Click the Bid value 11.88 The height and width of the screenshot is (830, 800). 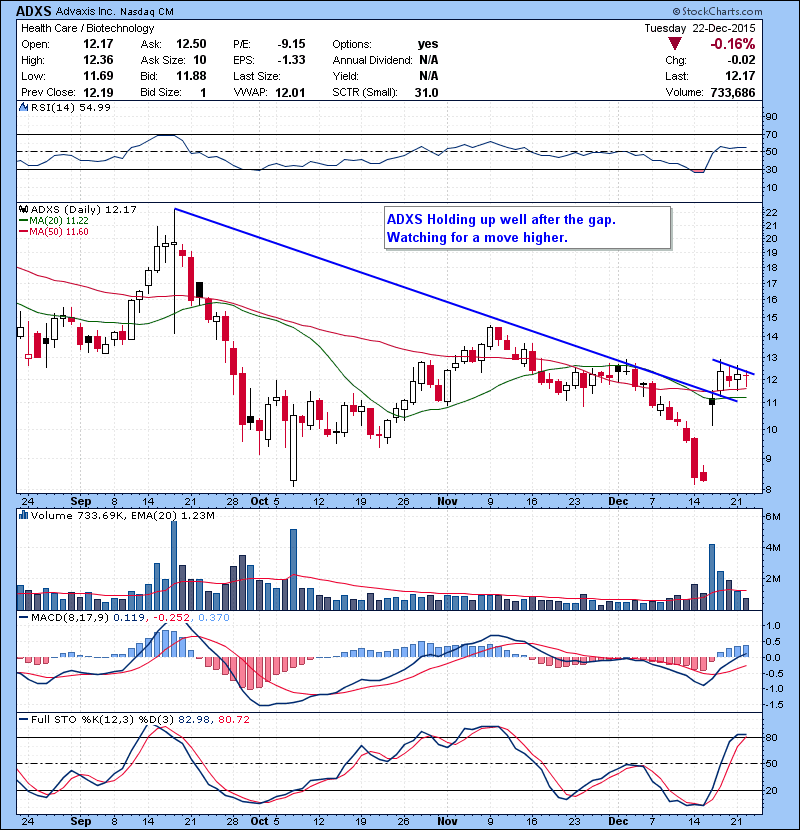tap(191, 76)
